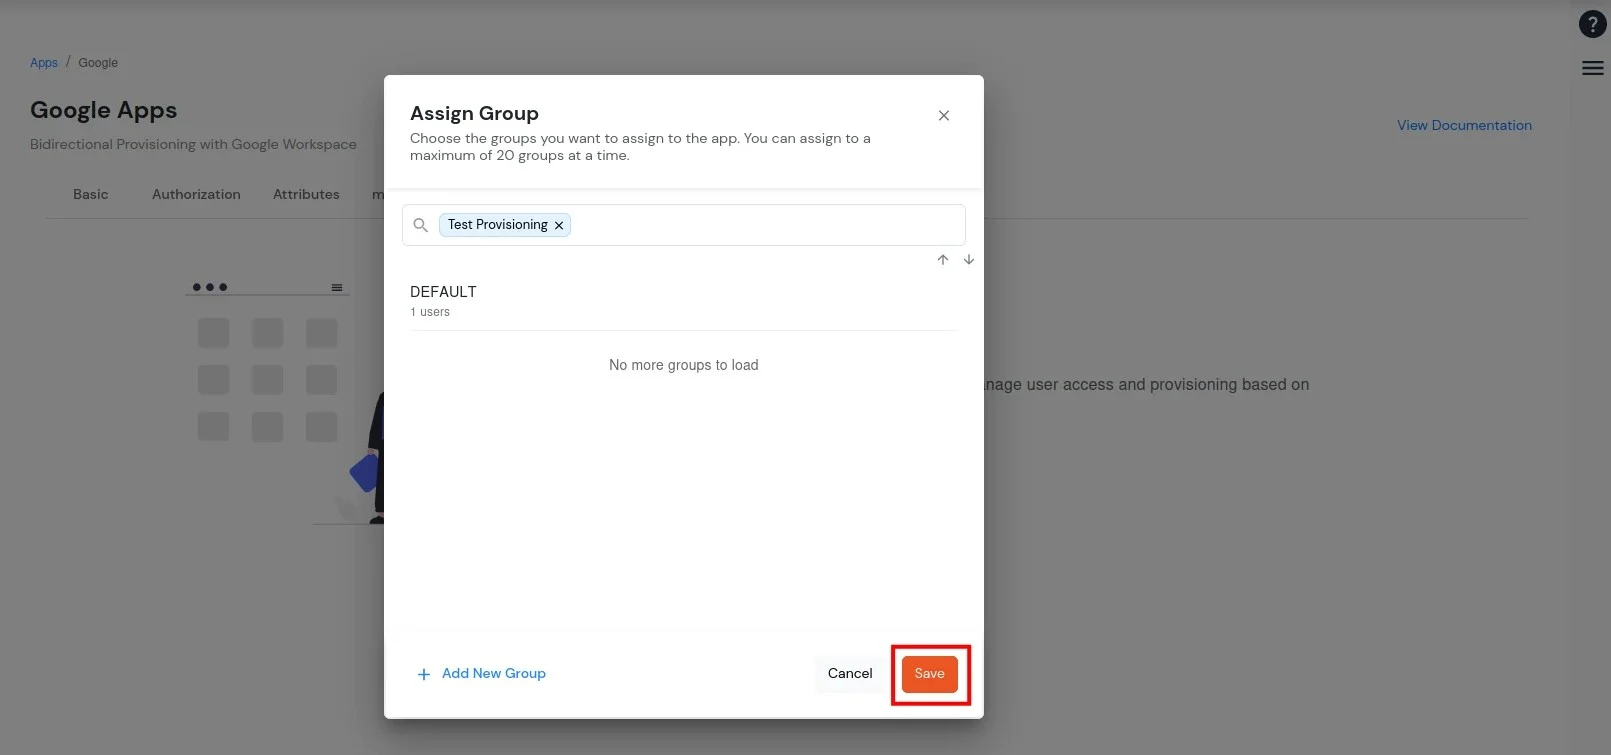1611x755 pixels.
Task: Click the Google breadcrumb text
Action: [x=98, y=62]
